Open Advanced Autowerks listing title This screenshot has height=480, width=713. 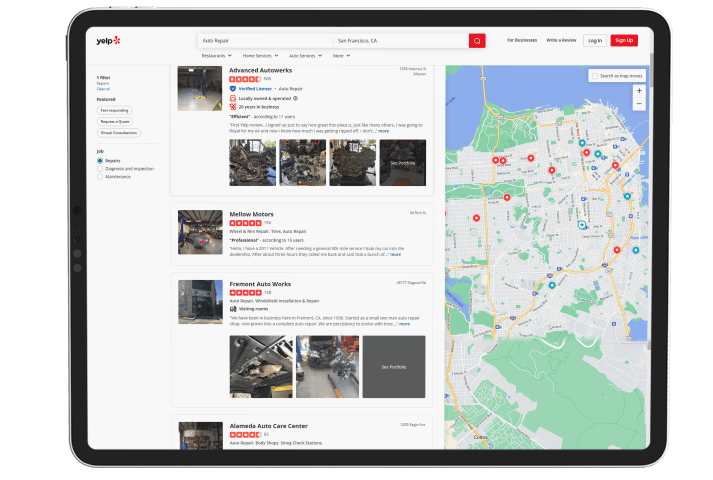(261, 70)
